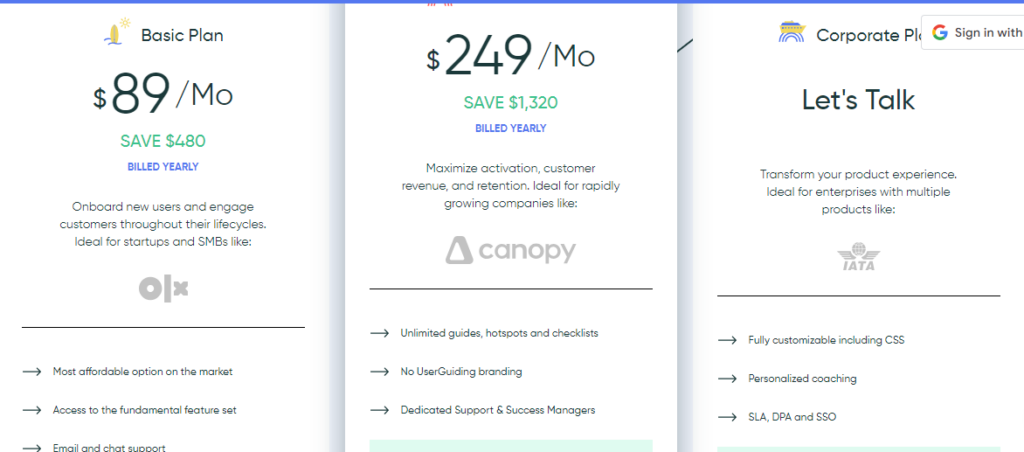Click the arrow beside "Most affordable option on the market"
1024x452 pixels.
click(x=31, y=371)
